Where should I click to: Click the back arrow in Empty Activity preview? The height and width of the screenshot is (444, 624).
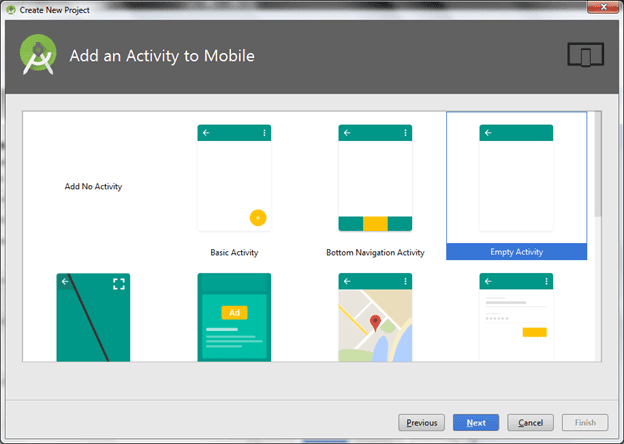click(x=488, y=133)
